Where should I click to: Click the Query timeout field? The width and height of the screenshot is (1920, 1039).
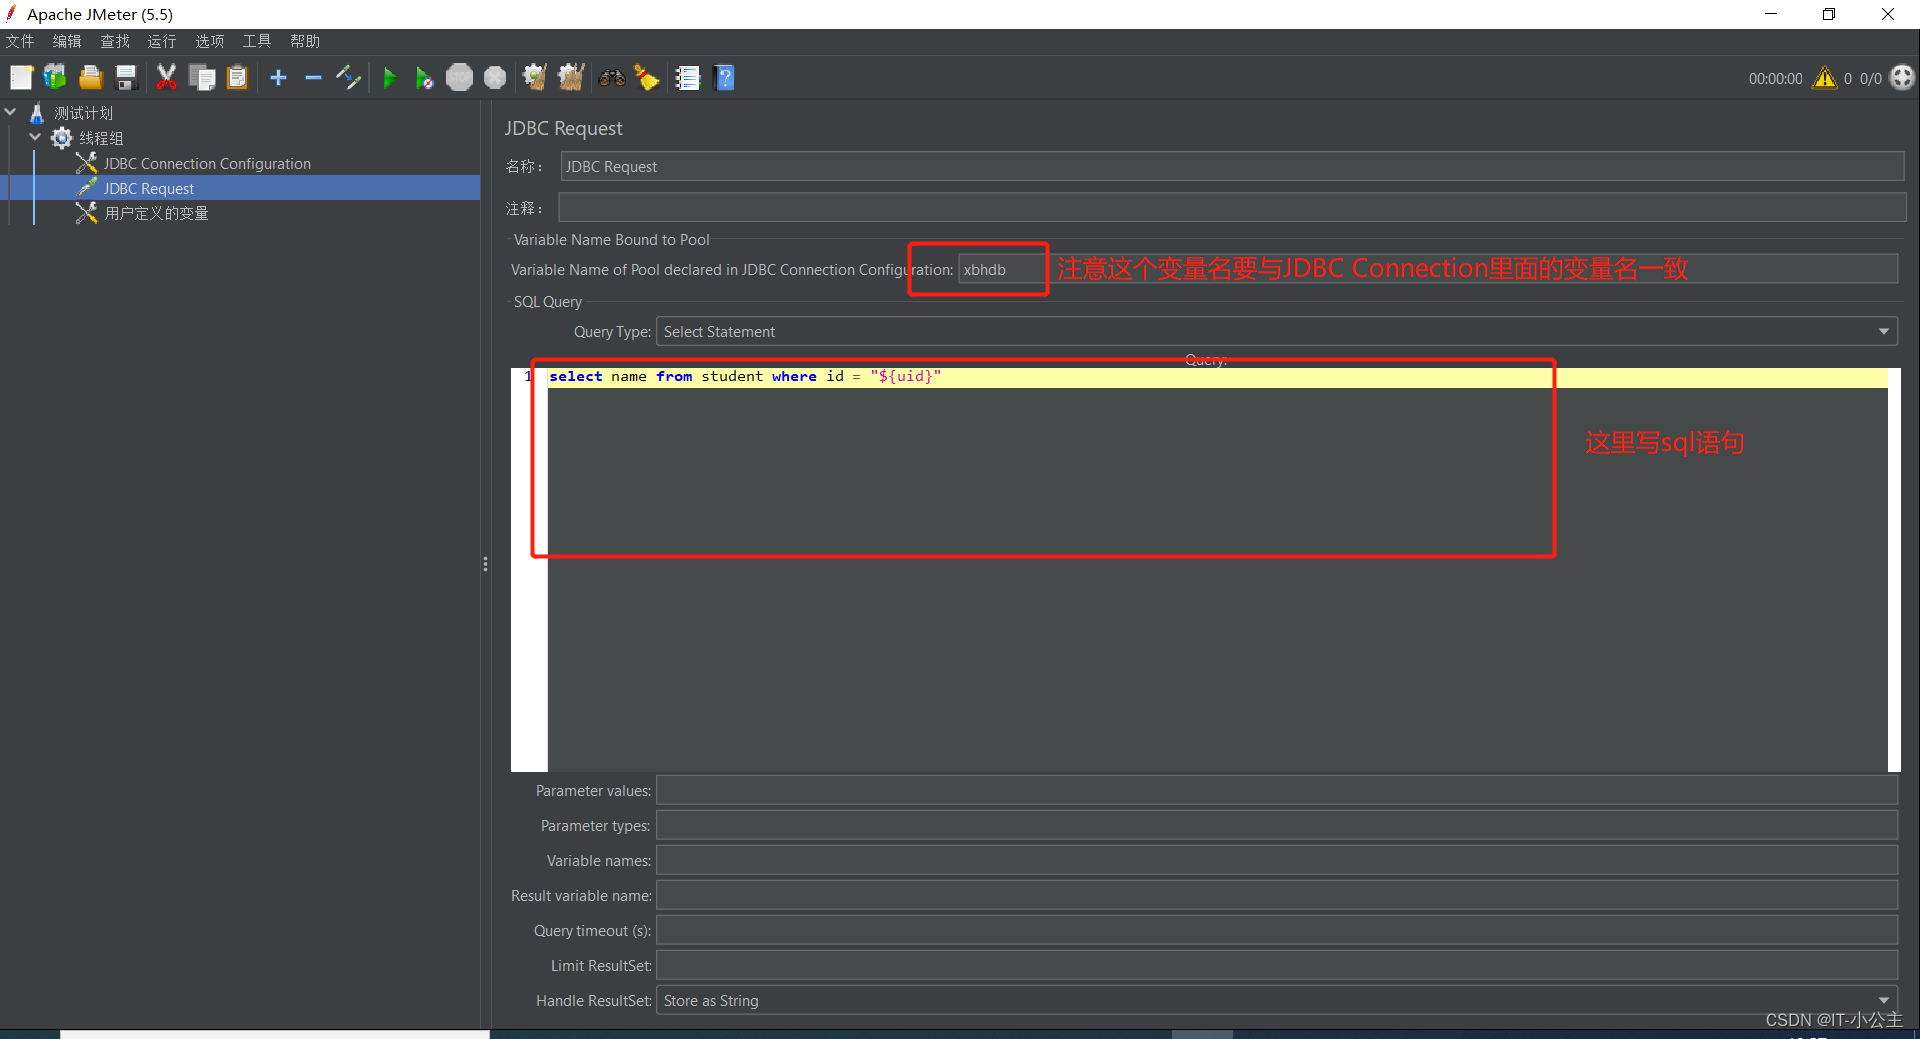pos(1277,931)
